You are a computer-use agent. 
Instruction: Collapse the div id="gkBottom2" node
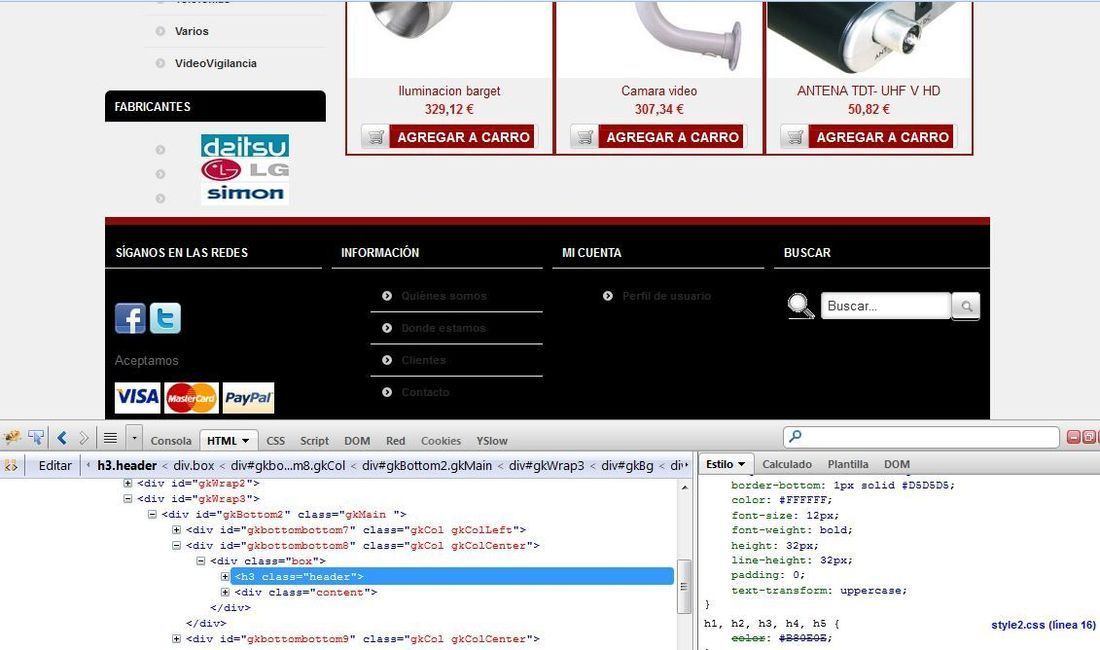[152, 514]
